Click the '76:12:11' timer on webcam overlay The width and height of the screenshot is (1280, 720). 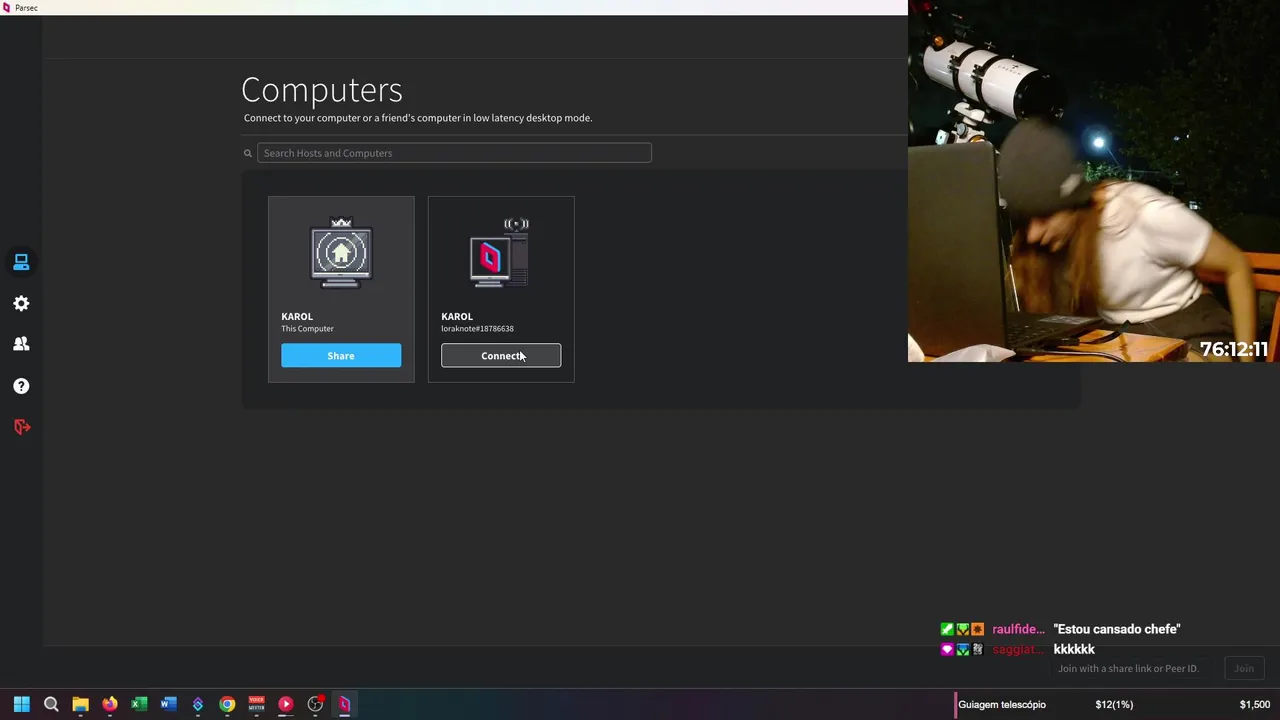coord(1234,349)
